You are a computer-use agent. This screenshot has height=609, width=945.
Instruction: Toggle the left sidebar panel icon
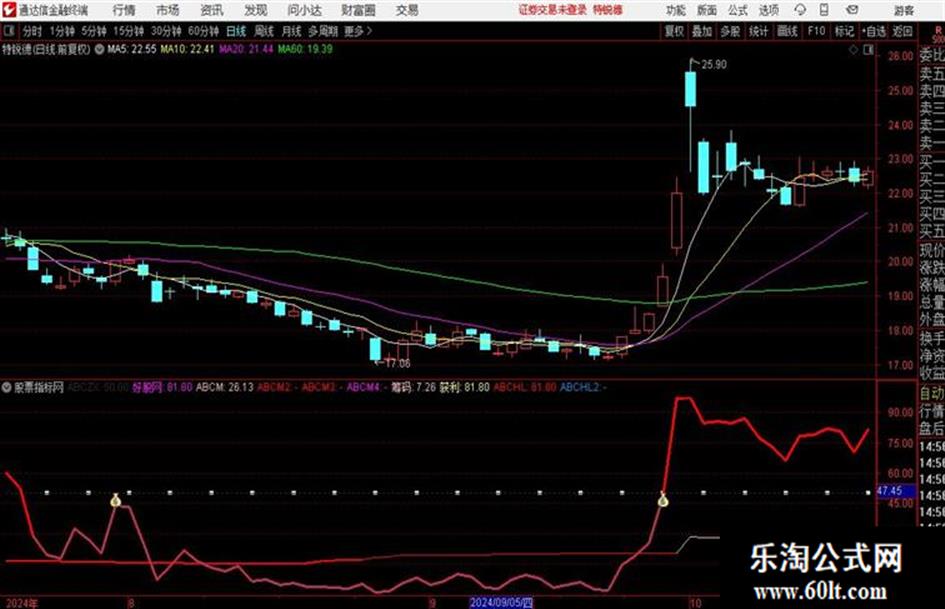(x=8, y=31)
